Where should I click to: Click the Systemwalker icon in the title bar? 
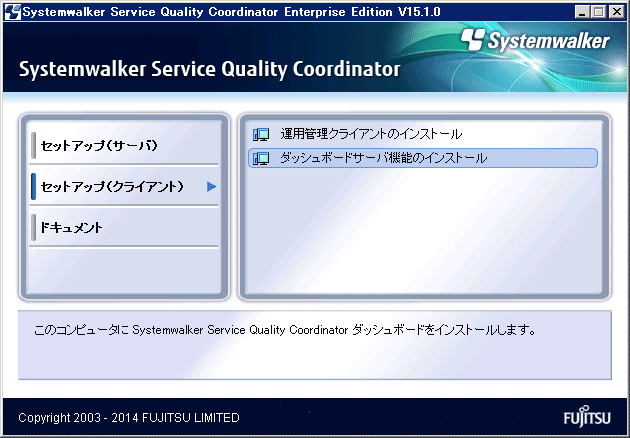12,12
